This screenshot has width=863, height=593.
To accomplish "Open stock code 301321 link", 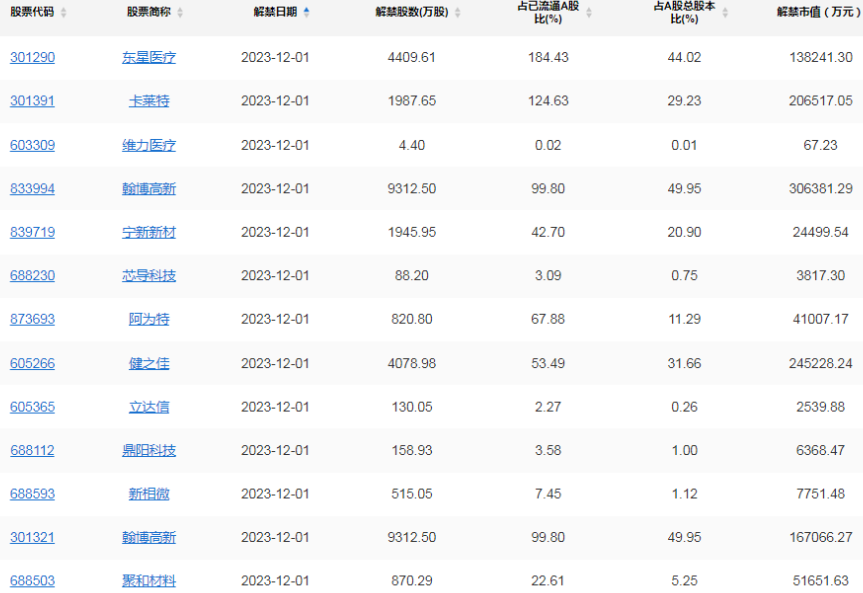I will point(32,537).
